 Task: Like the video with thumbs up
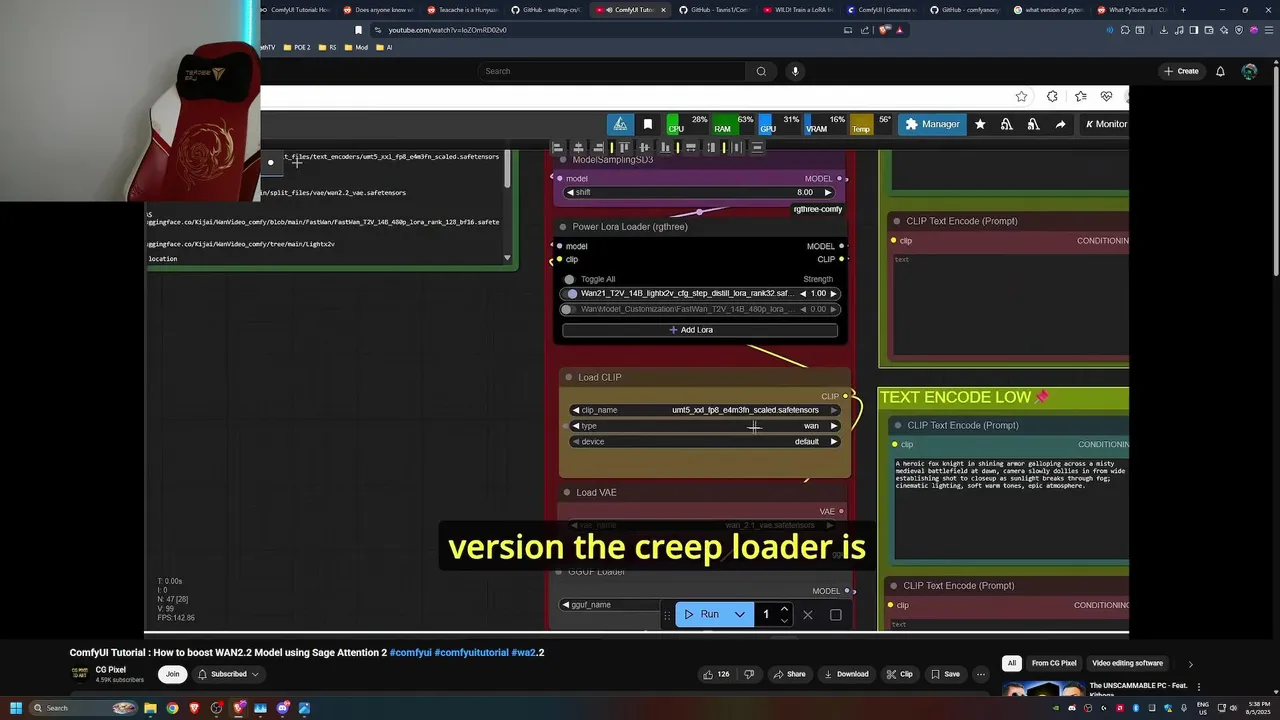tap(716, 674)
